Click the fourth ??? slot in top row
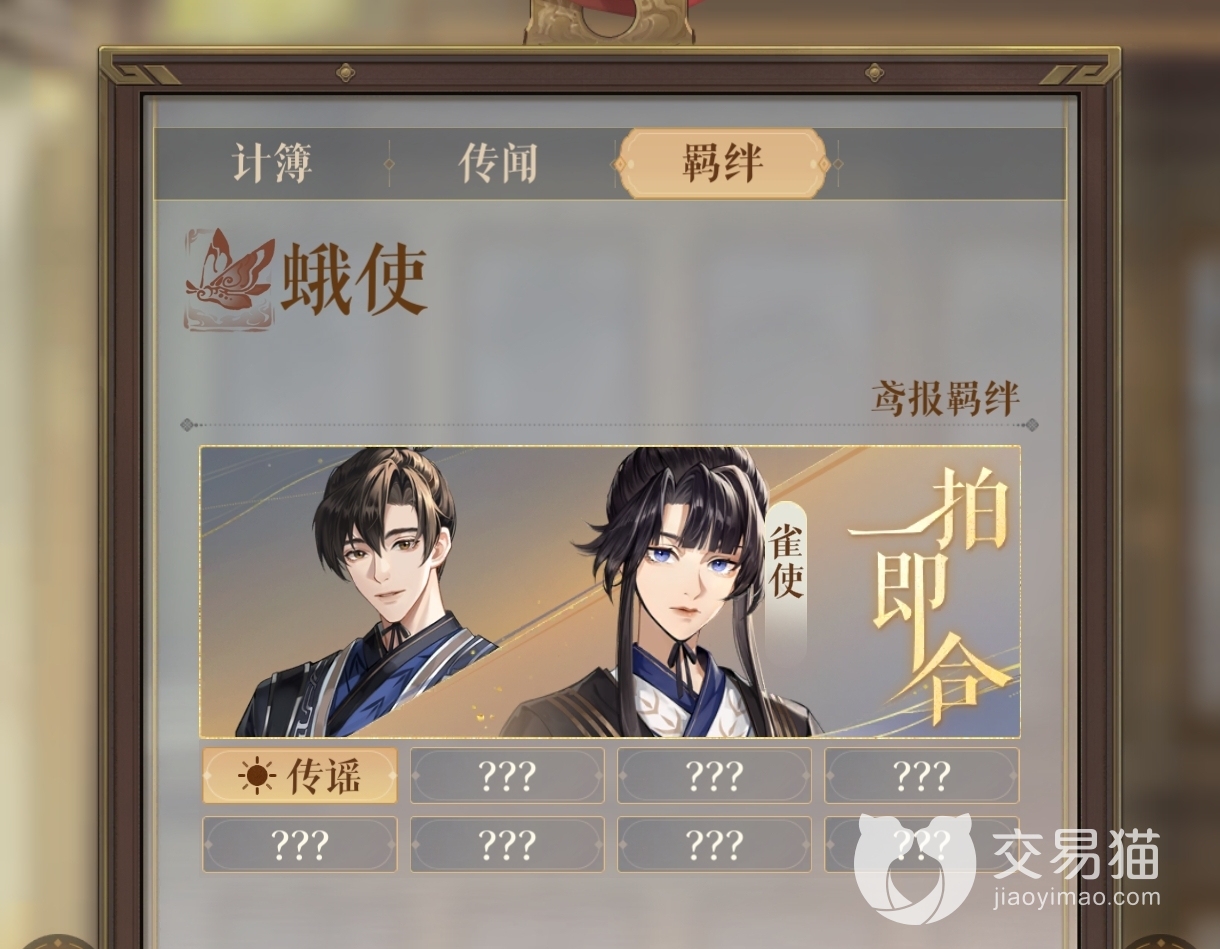The height and width of the screenshot is (949, 1220). [921, 776]
